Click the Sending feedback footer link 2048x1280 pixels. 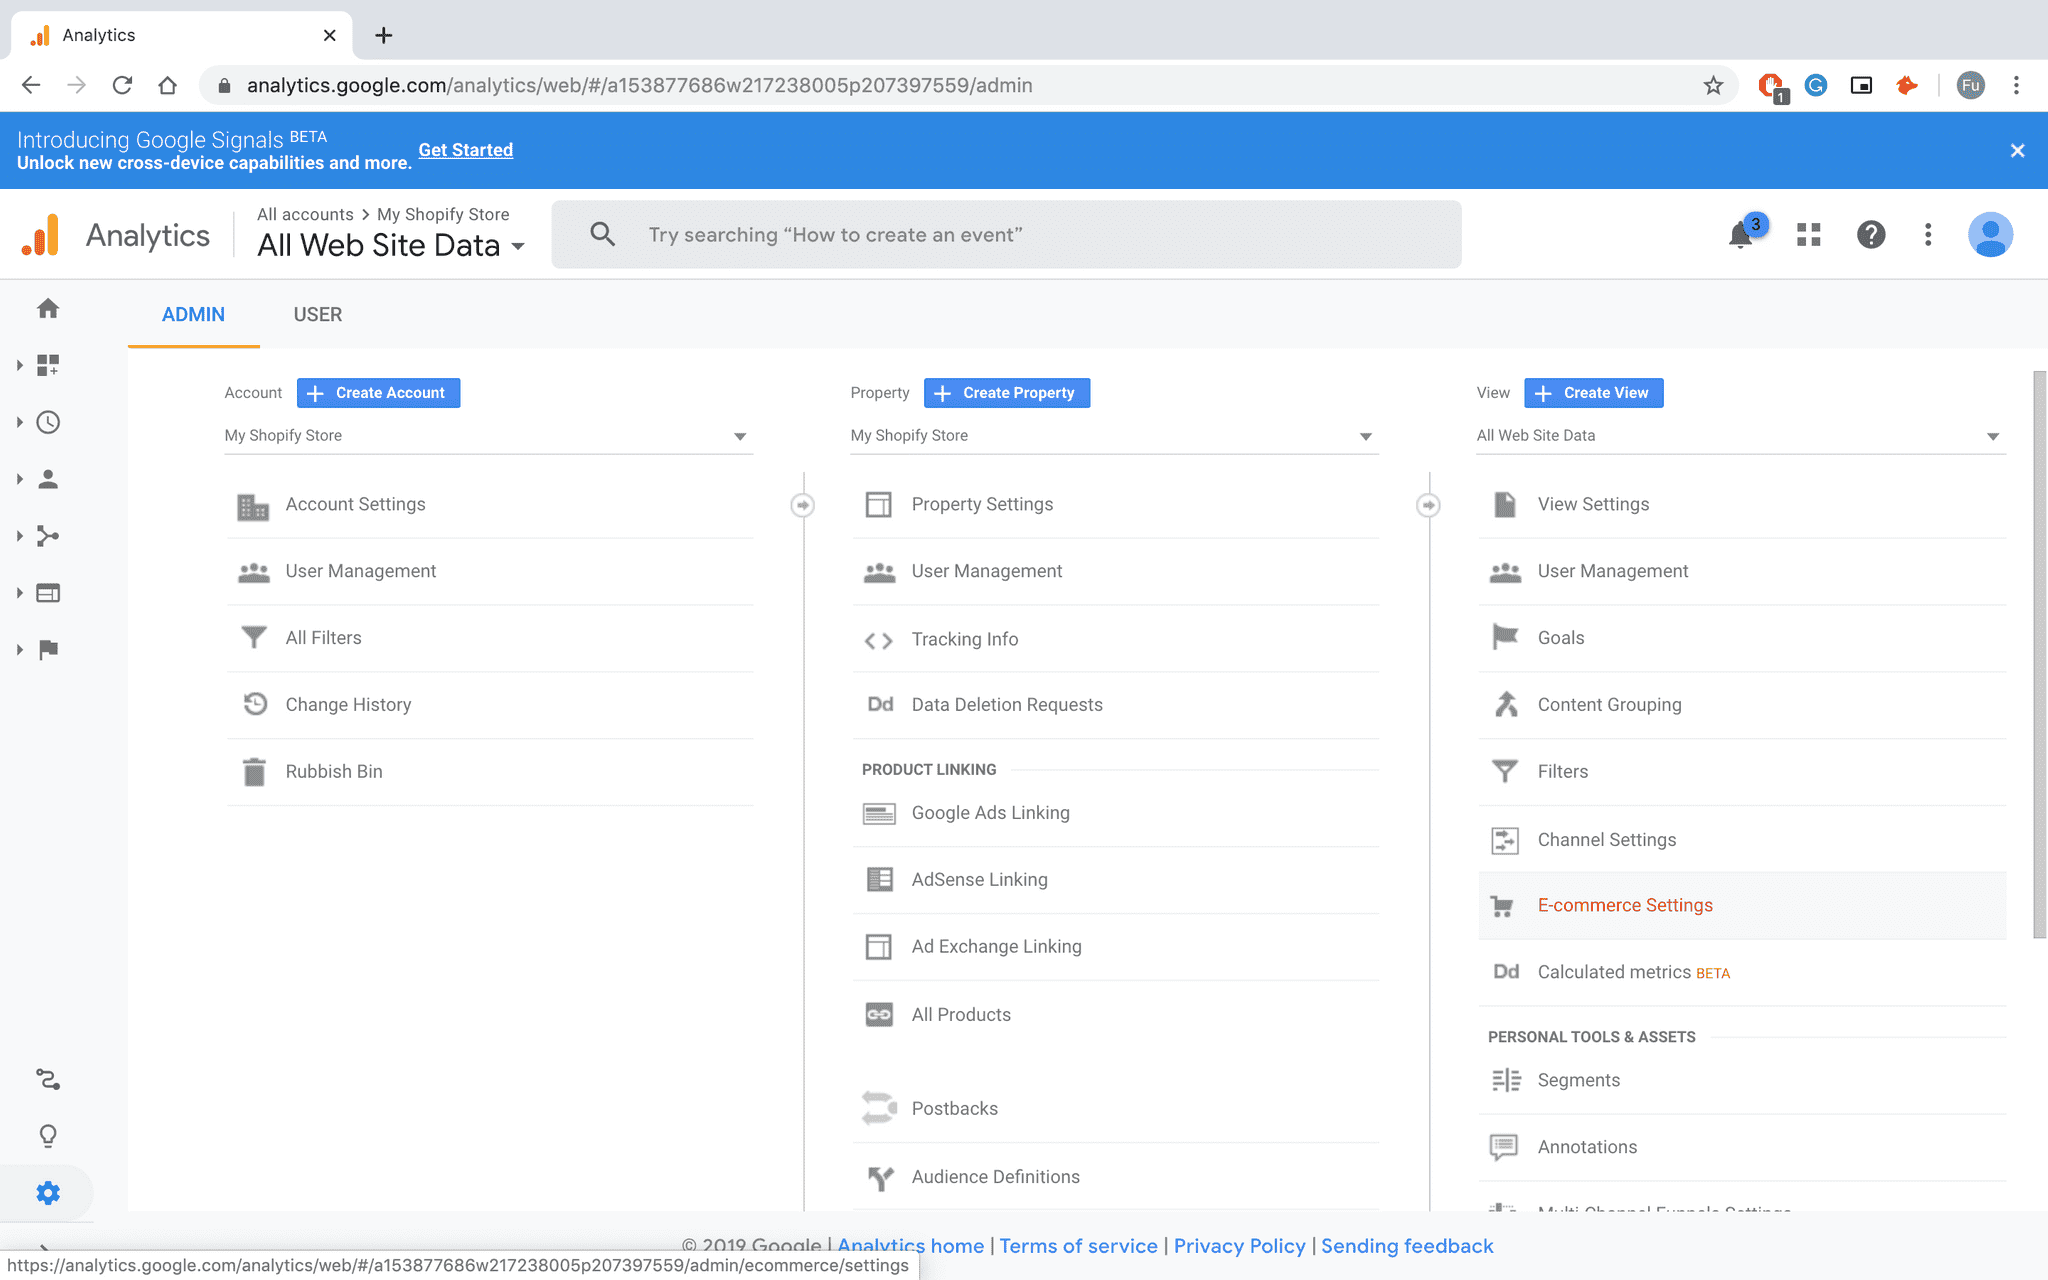pyautogui.click(x=1407, y=1246)
